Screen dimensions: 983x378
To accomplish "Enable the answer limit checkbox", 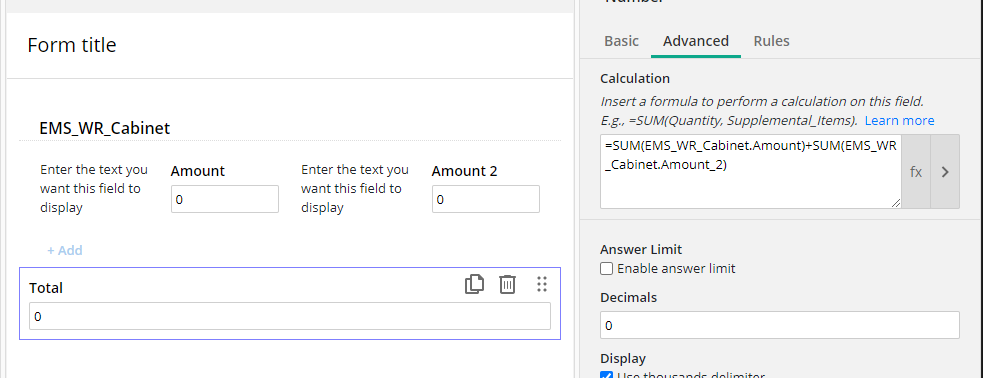I will 606,269.
